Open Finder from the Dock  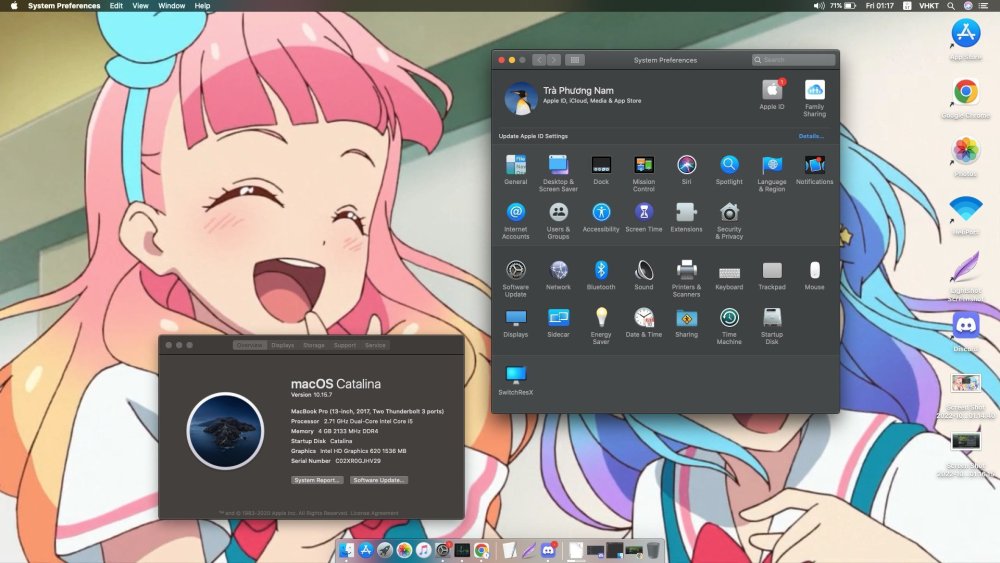tap(346, 550)
